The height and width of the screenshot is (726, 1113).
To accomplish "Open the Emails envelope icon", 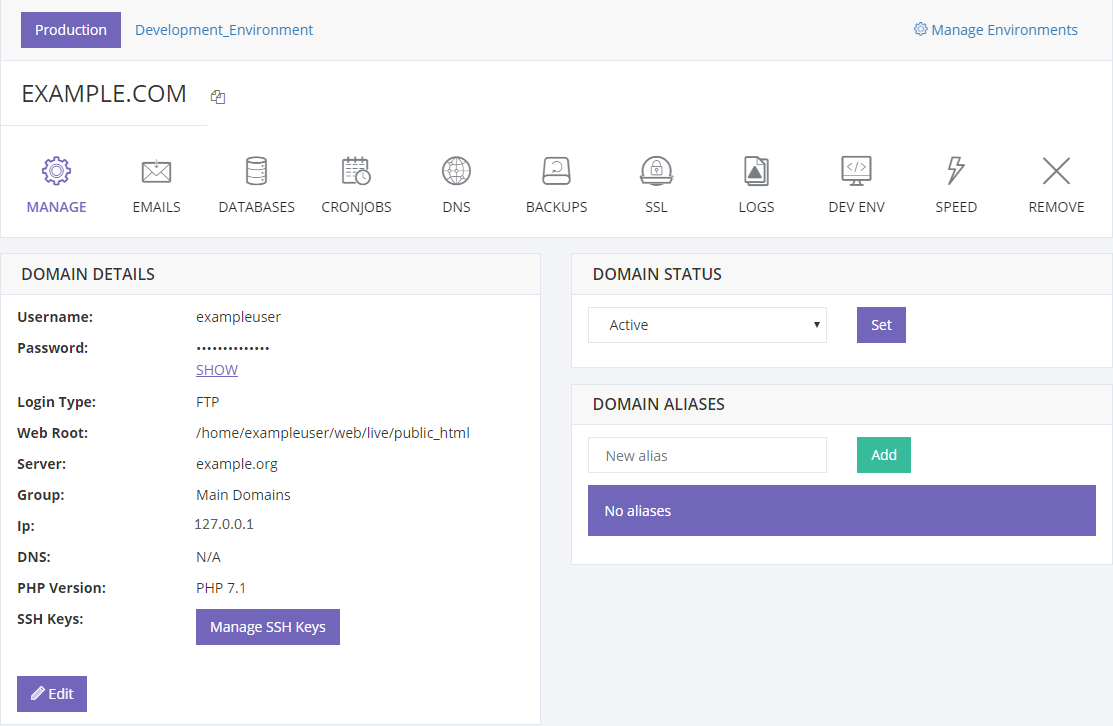I will coord(156,172).
